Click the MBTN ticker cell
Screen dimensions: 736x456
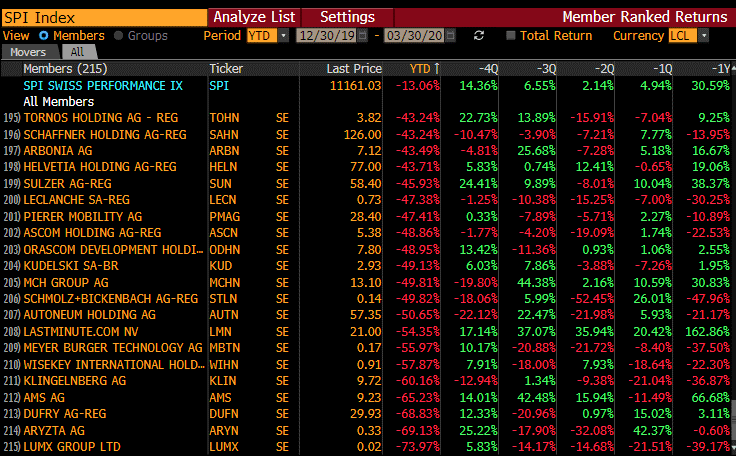(225, 348)
